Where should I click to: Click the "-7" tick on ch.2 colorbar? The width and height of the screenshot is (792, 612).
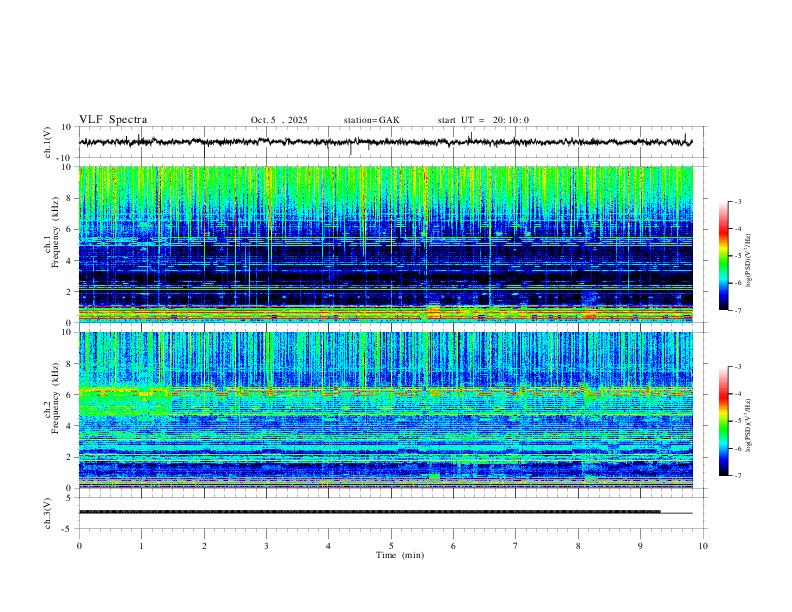pyautogui.click(x=737, y=476)
